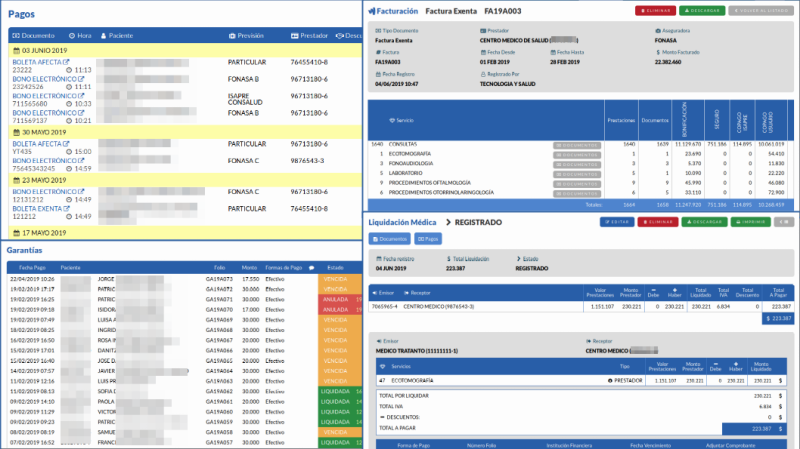The width and height of the screenshot is (800, 449).
Task: Click comment bubble icon in Garantías header
Action: (311, 268)
